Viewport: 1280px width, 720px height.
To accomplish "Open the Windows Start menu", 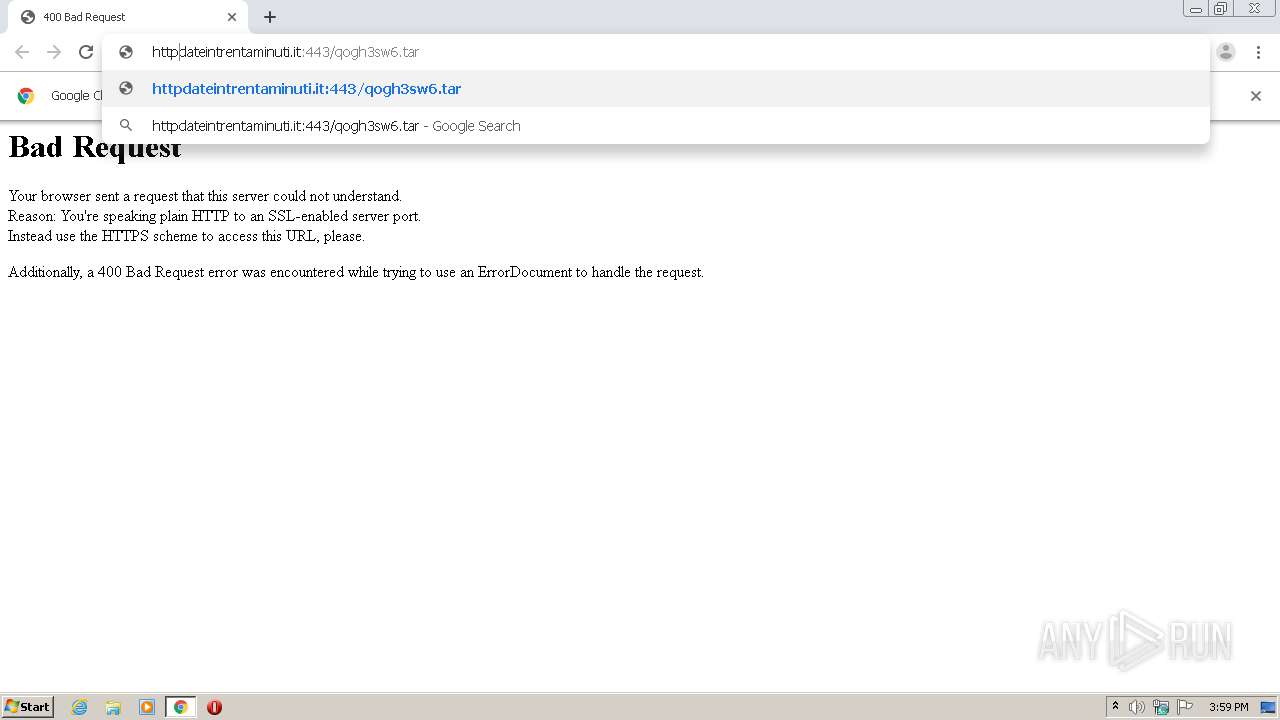I will point(28,707).
